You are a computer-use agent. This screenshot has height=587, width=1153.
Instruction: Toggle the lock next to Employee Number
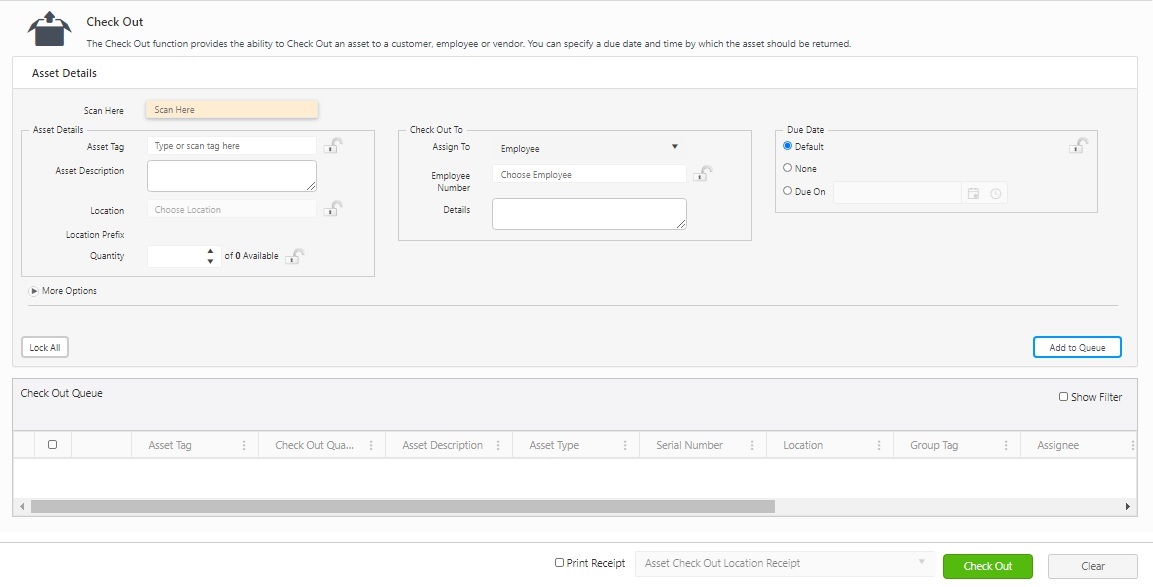click(703, 174)
